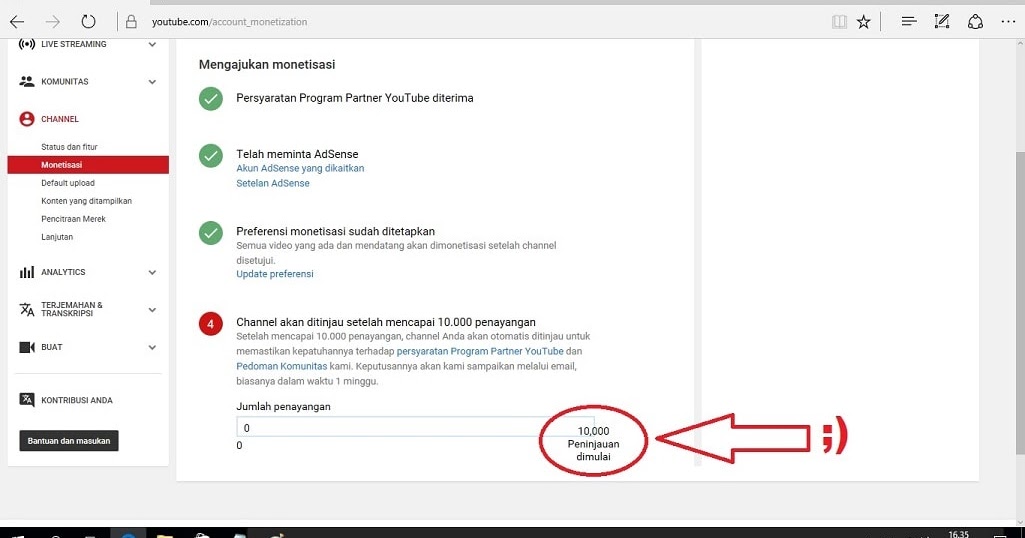Open Kontribusi Anda sidebar entry
This screenshot has width=1025, height=538.
(76, 400)
